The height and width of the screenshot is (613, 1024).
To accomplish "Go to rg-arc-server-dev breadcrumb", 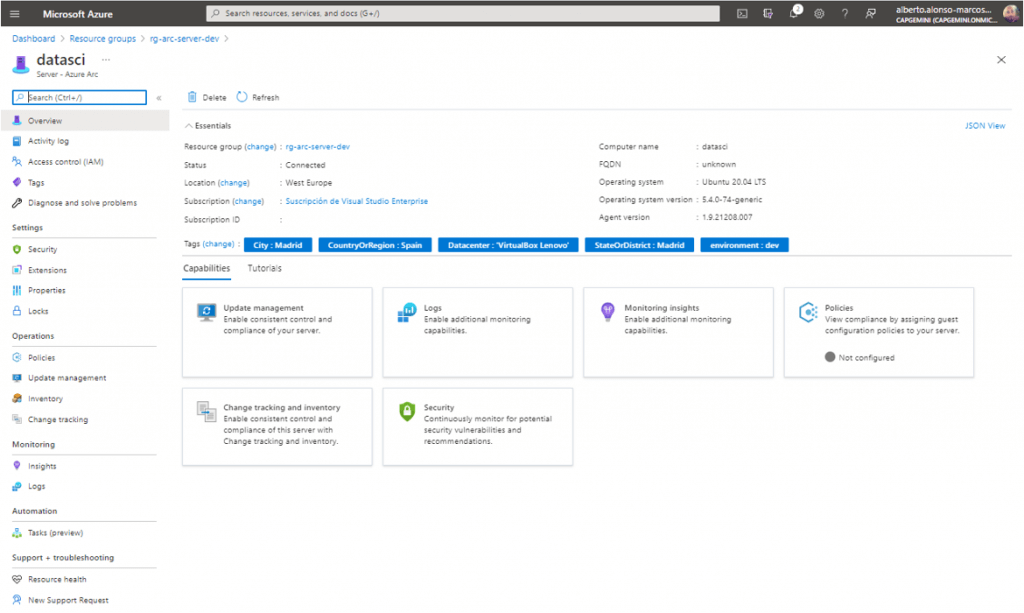I will (x=184, y=39).
